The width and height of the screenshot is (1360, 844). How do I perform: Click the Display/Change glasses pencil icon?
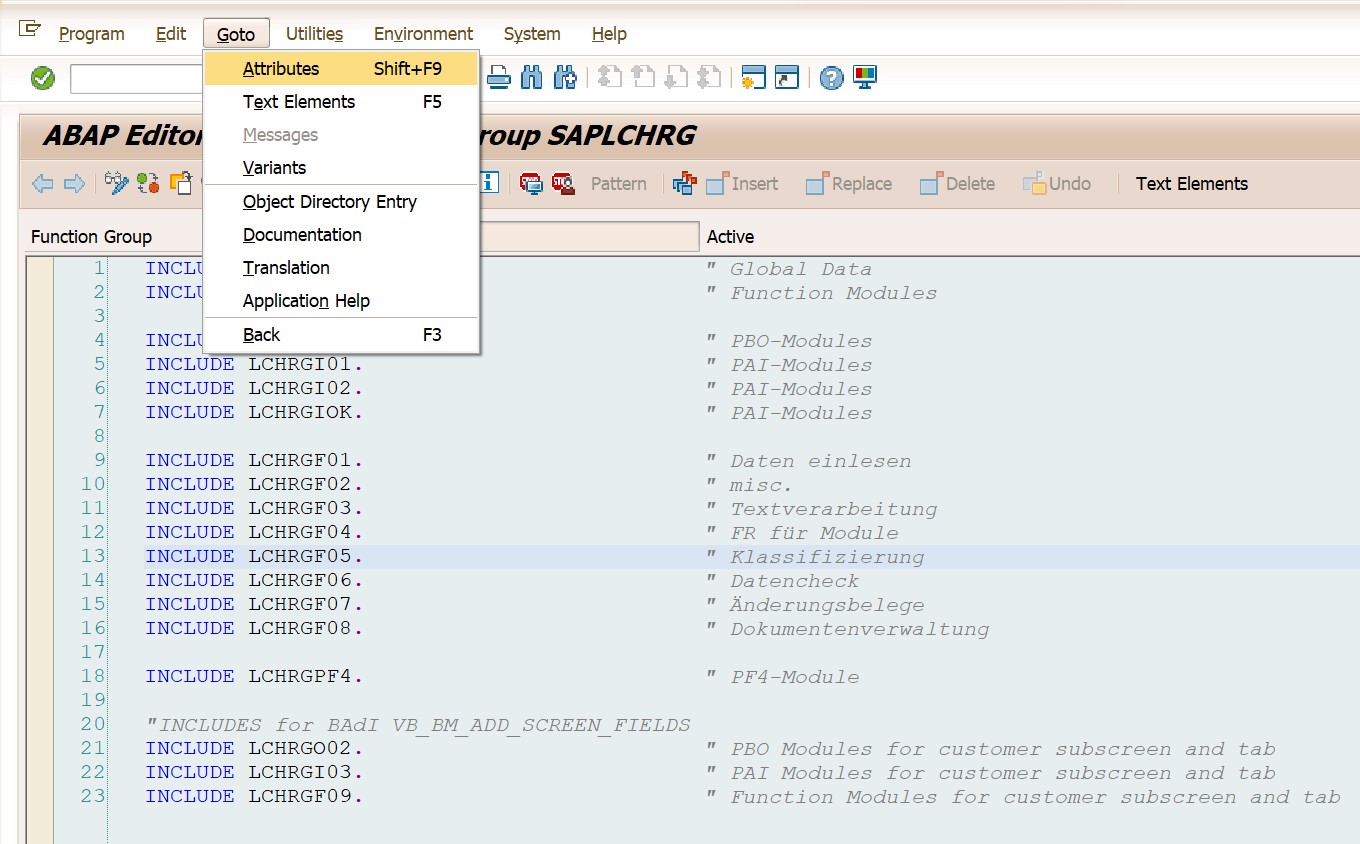(x=117, y=183)
